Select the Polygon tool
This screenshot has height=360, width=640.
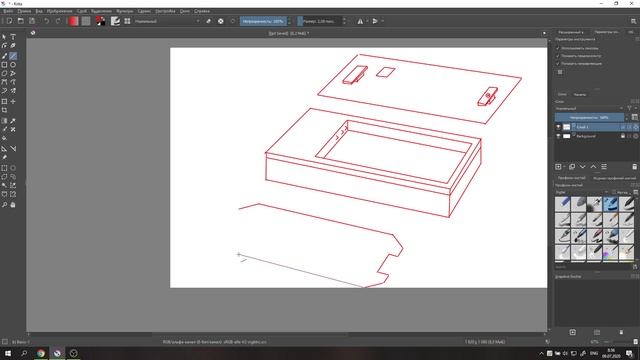click(x=4, y=73)
